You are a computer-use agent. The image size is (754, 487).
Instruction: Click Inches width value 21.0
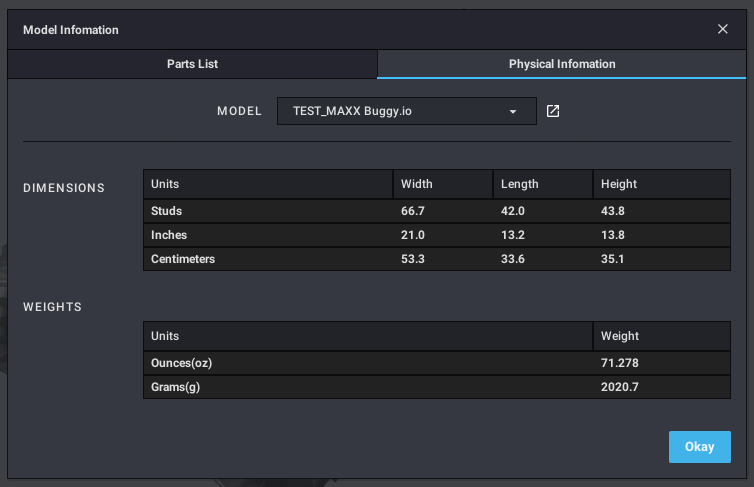pyautogui.click(x=413, y=235)
